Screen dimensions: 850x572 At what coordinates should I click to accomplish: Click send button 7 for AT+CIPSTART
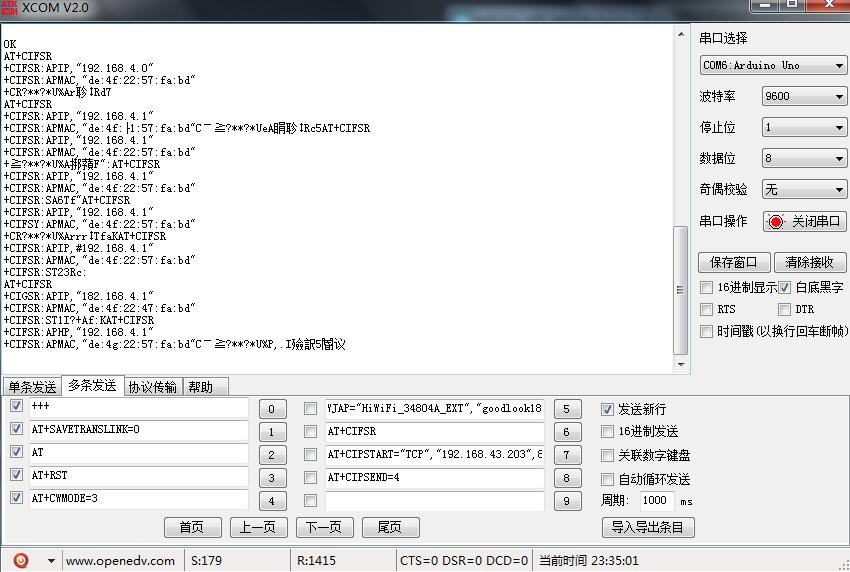click(x=567, y=455)
